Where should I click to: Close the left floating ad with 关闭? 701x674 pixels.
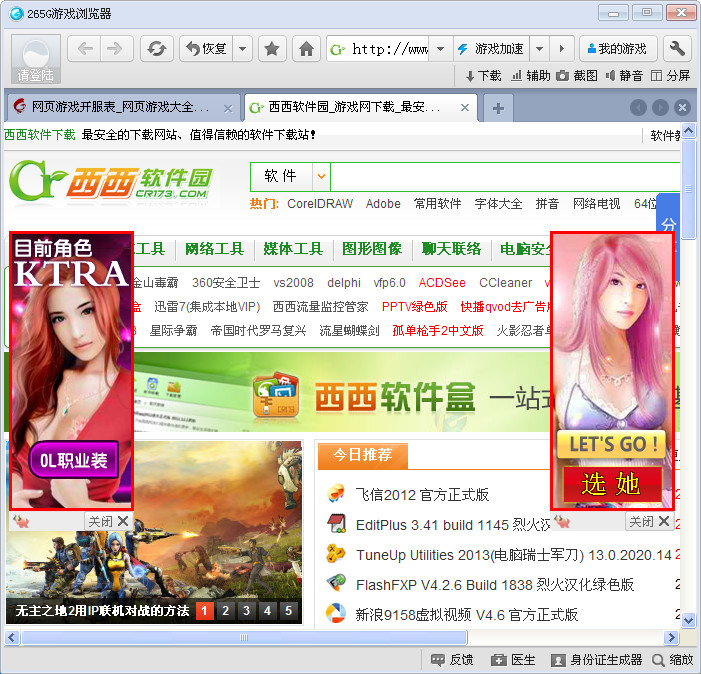pos(108,521)
